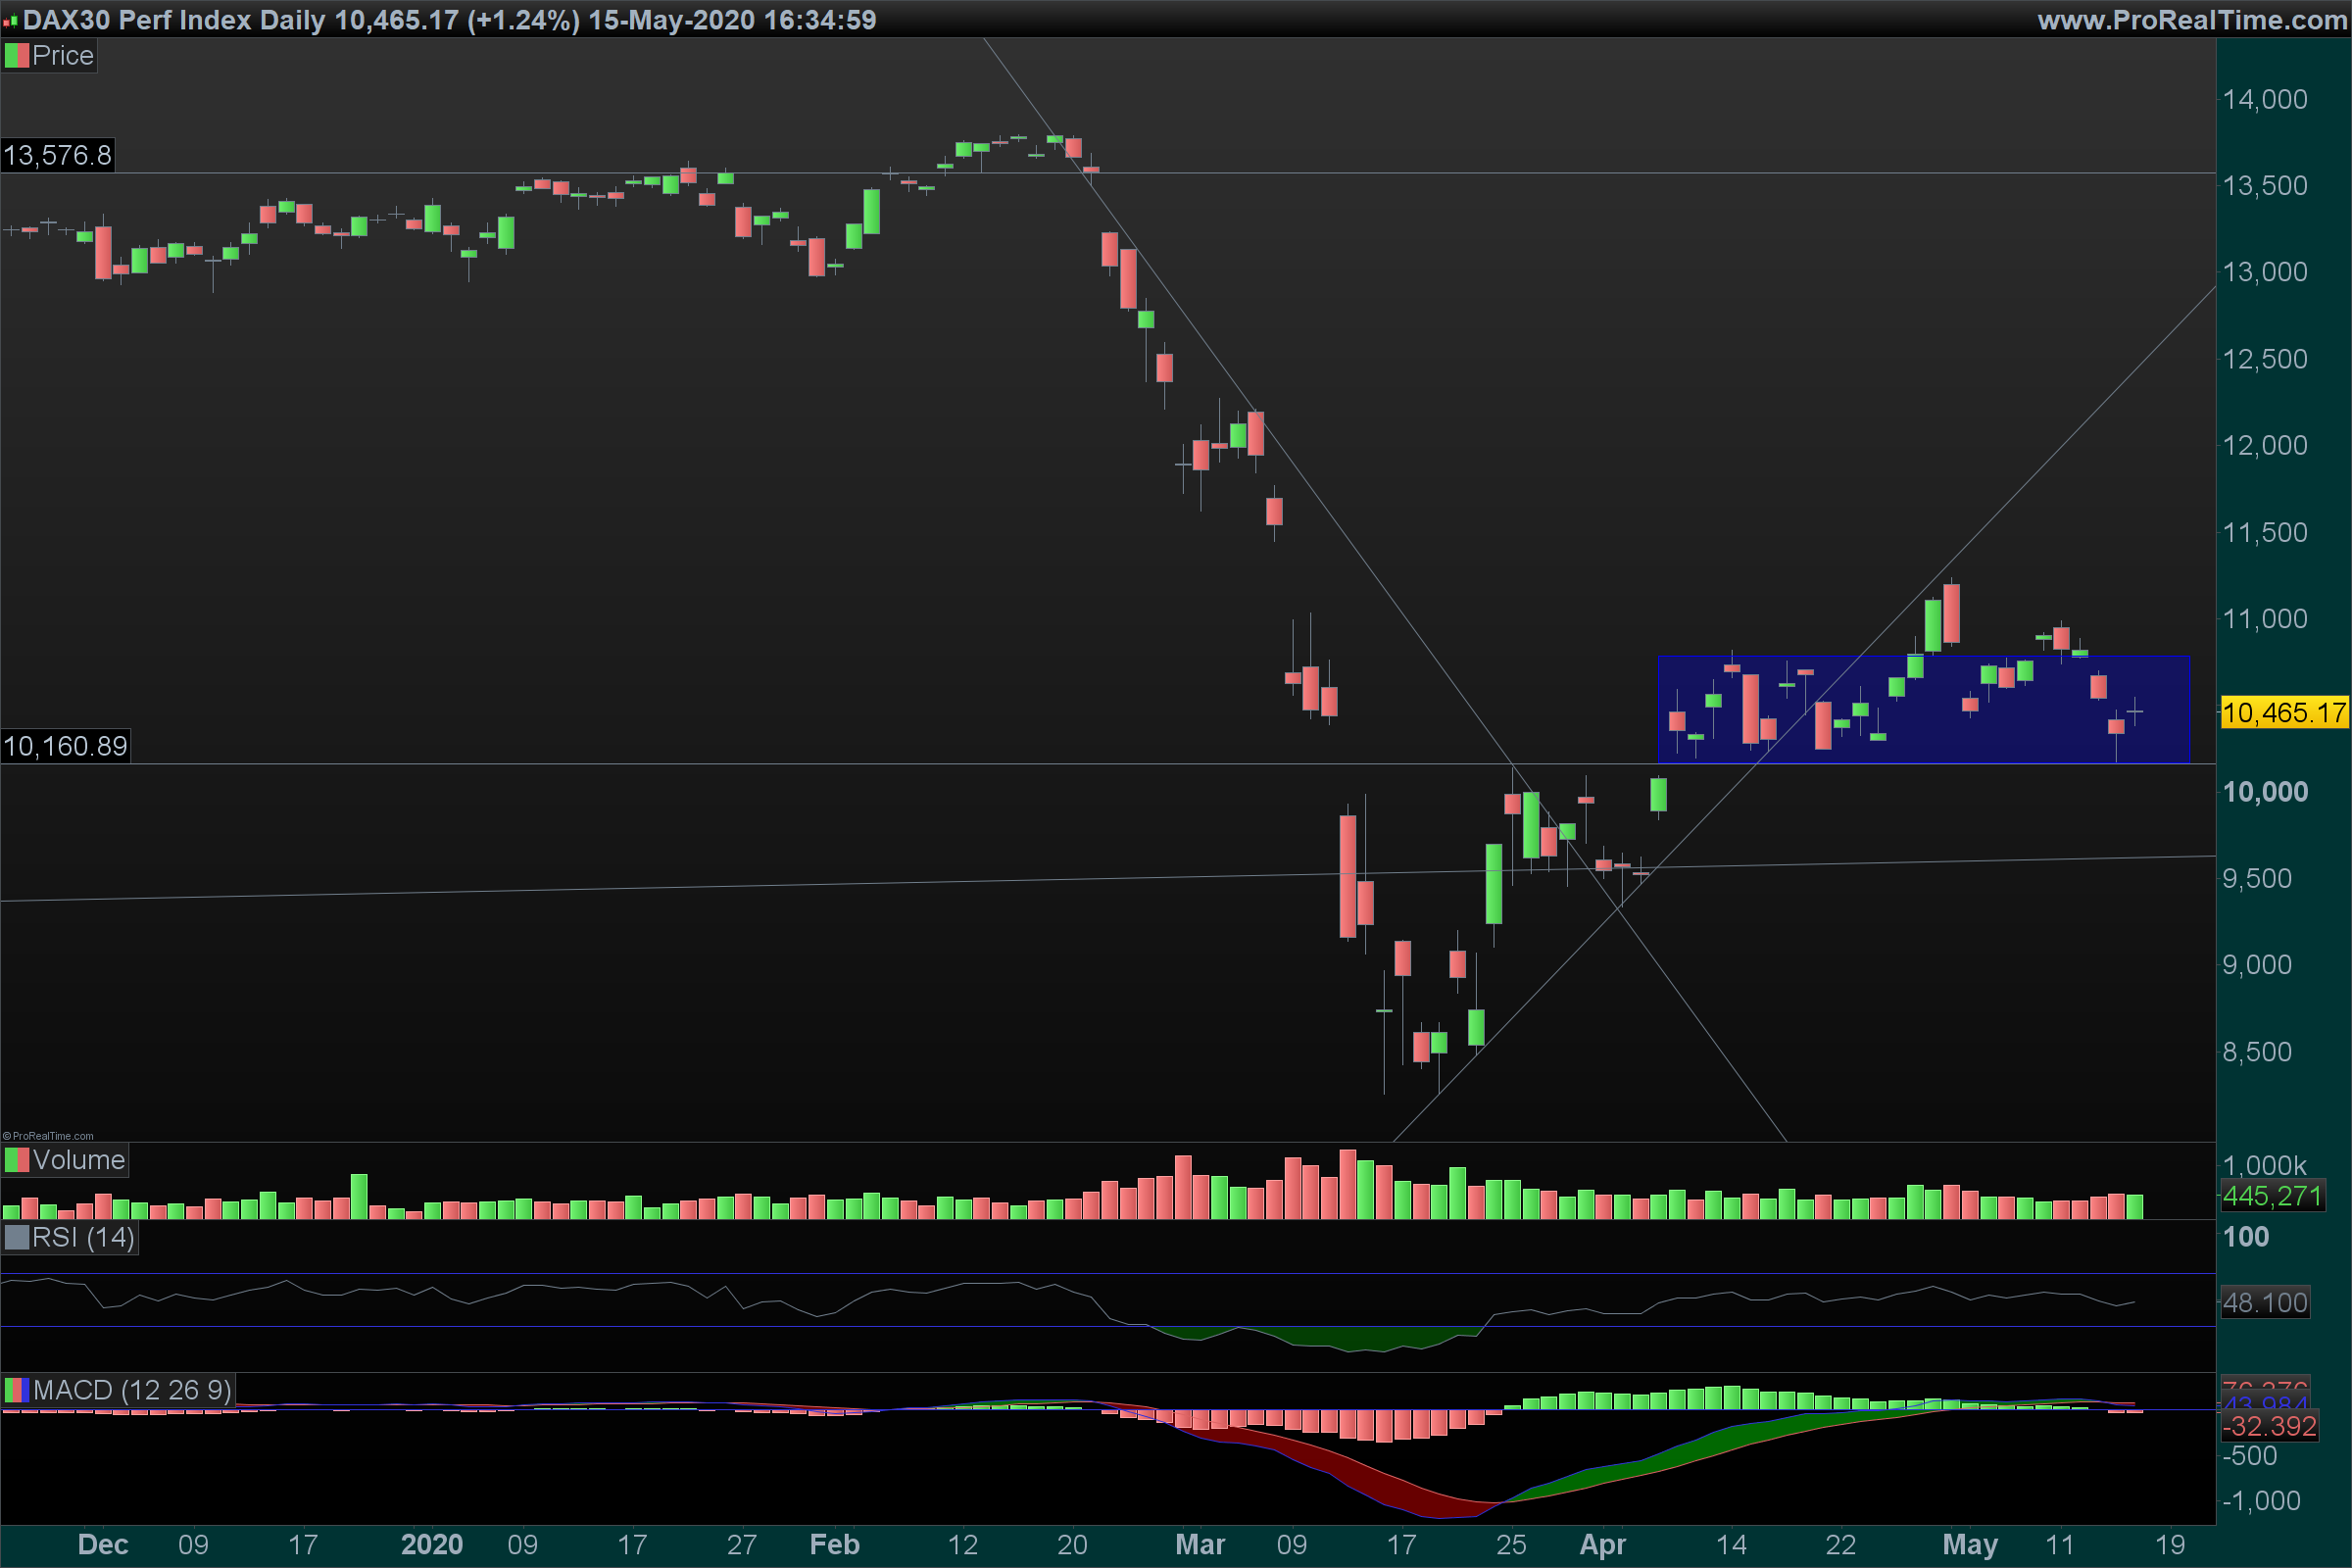The image size is (2352, 1568).
Task: Click the green 445,271 volume value tag
Action: pyautogui.click(x=2272, y=1196)
